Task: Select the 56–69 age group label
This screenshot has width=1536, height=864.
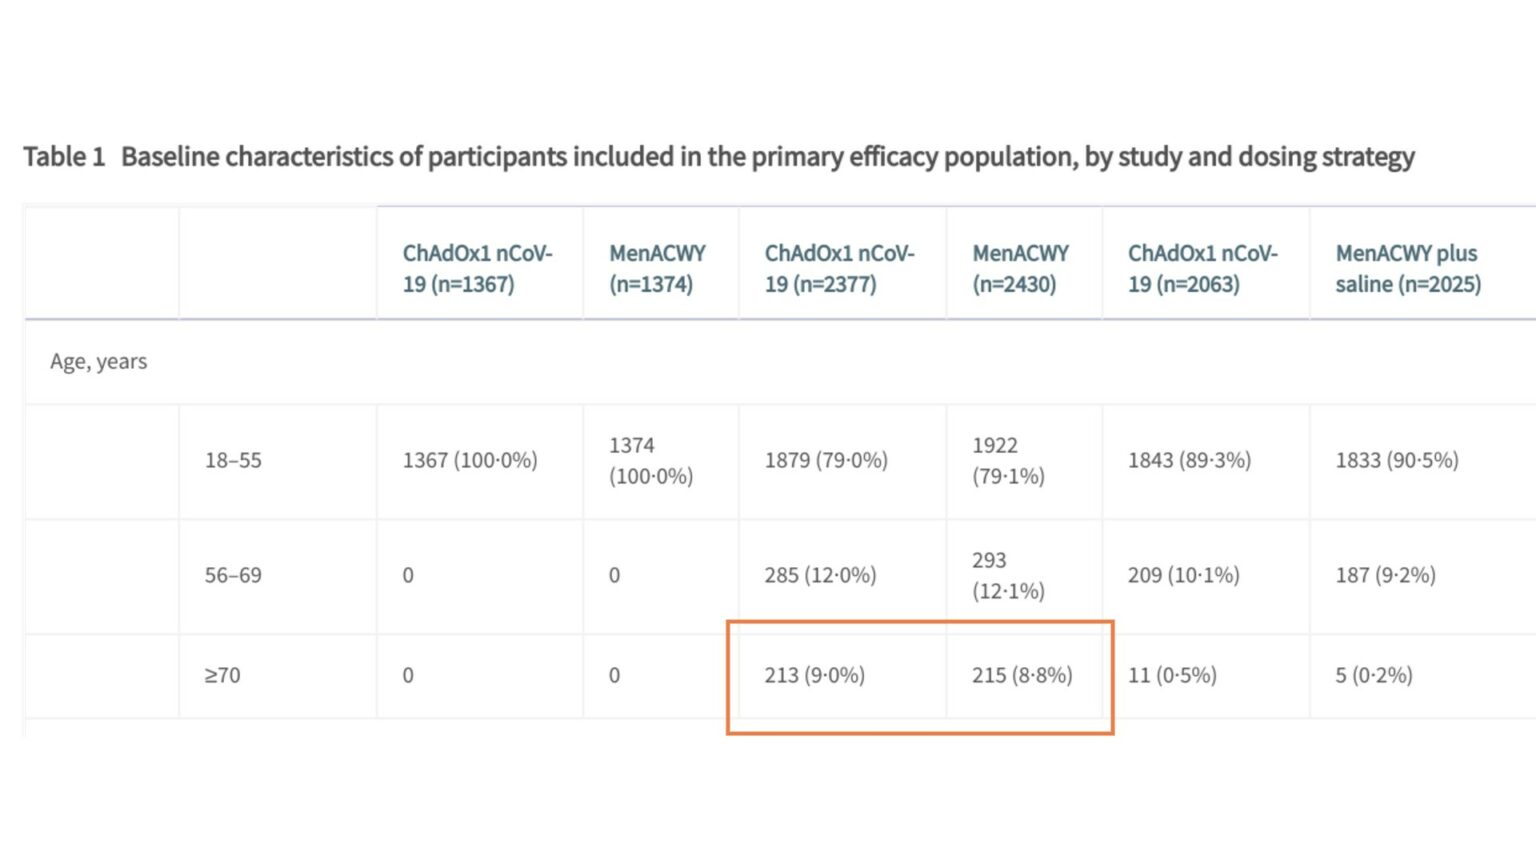Action: point(233,575)
